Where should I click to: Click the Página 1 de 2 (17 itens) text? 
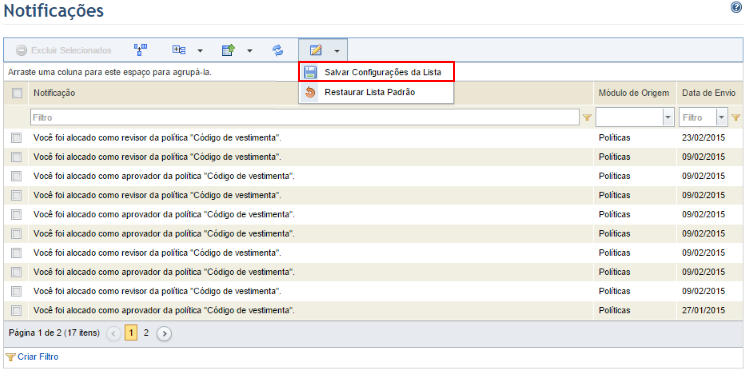coord(54,333)
